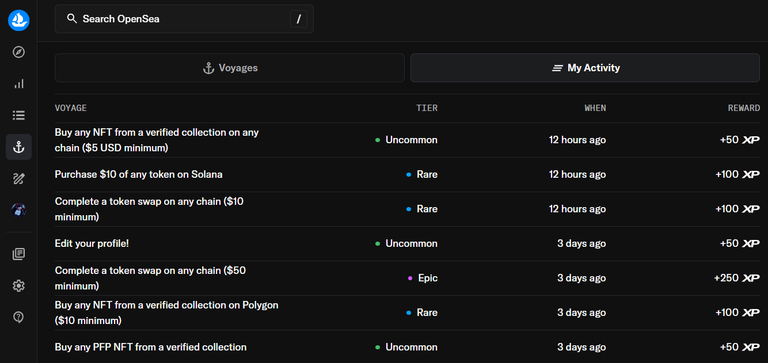Open Buy any PFP NFT voyage row
The height and width of the screenshot is (363, 768).
(x=407, y=347)
